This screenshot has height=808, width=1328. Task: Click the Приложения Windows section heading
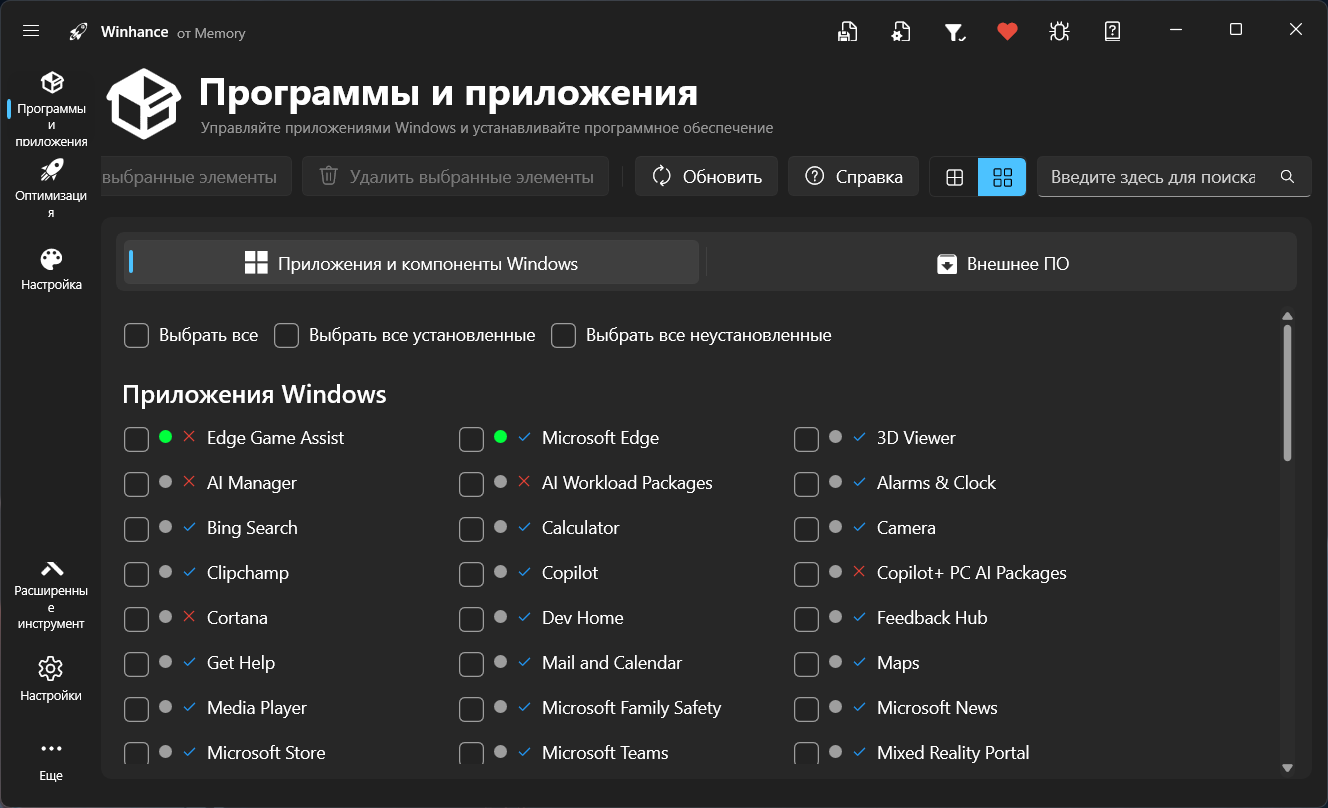[254, 394]
